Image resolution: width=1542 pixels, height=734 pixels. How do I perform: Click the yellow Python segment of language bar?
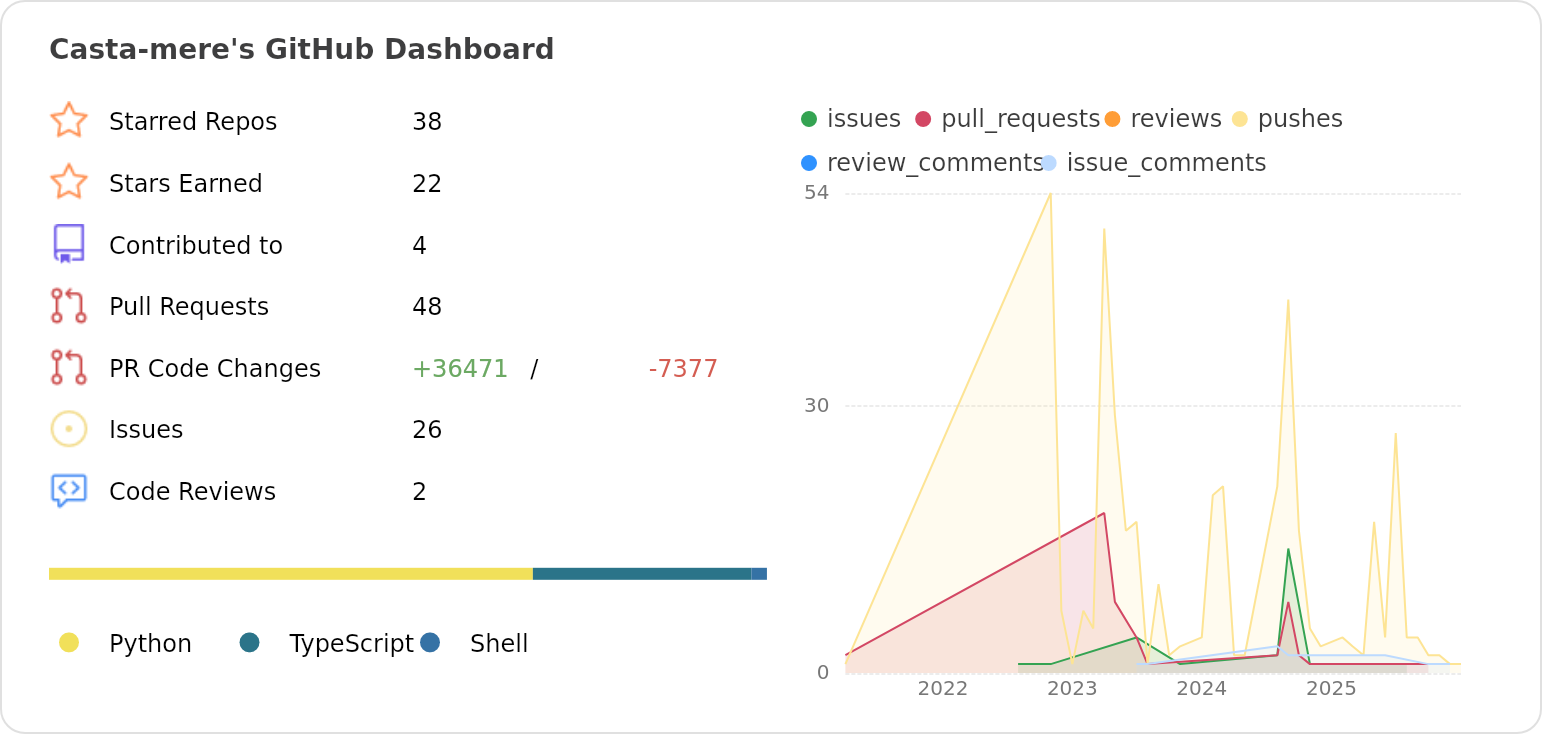tap(290, 574)
